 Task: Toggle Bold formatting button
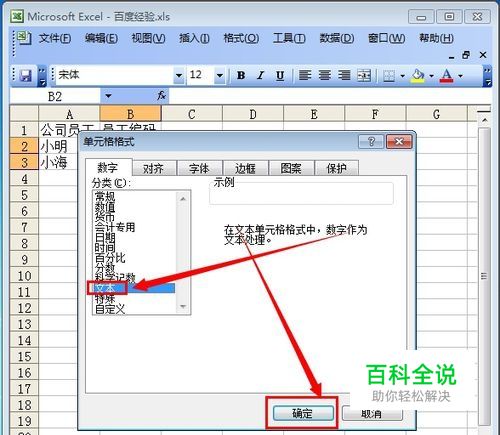coord(241,76)
